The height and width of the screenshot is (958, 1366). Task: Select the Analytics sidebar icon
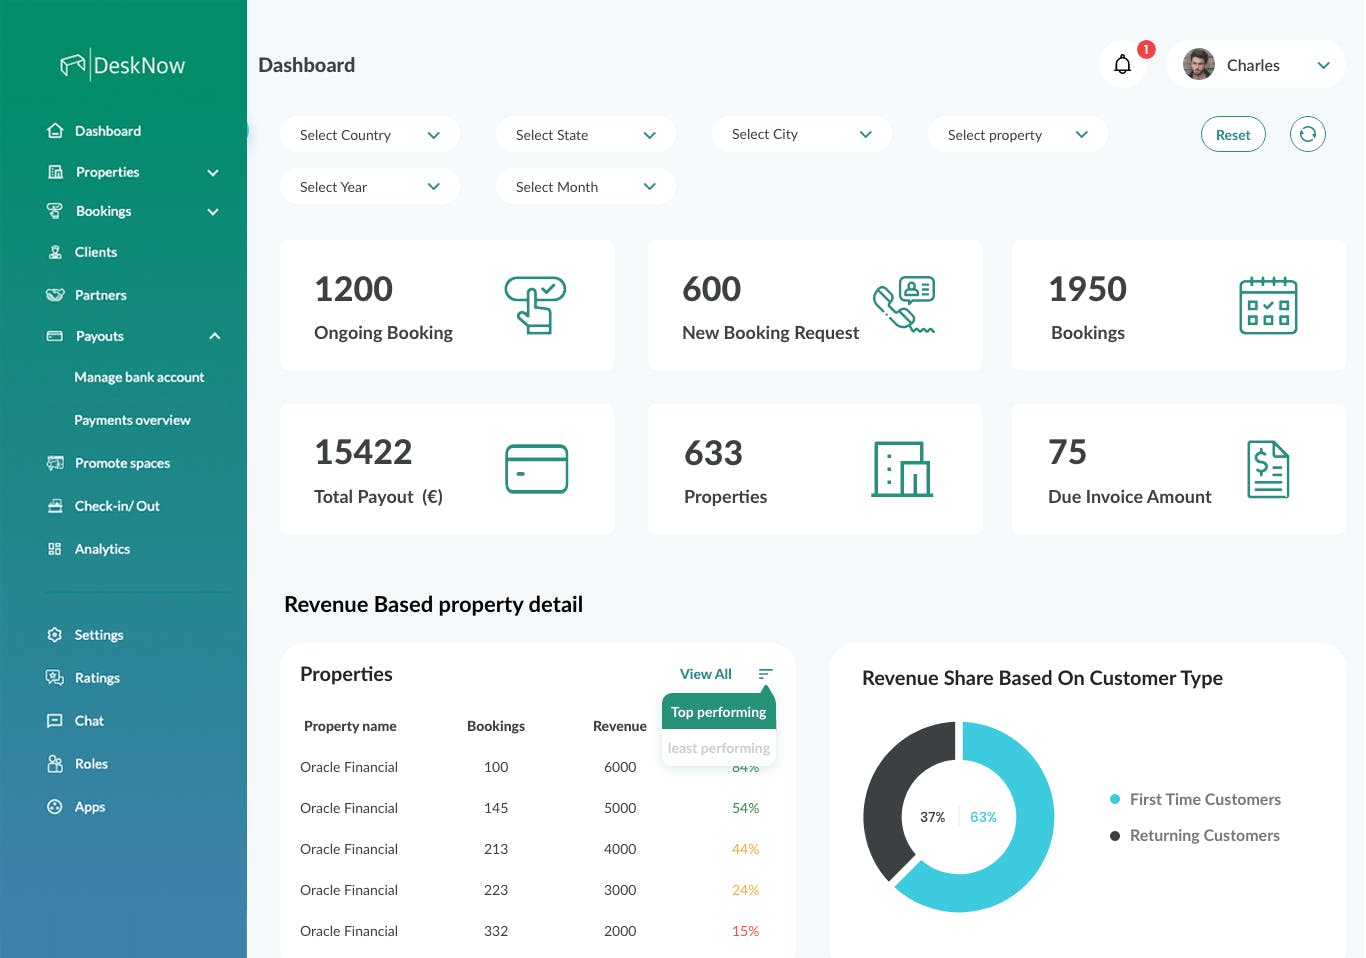click(57, 548)
